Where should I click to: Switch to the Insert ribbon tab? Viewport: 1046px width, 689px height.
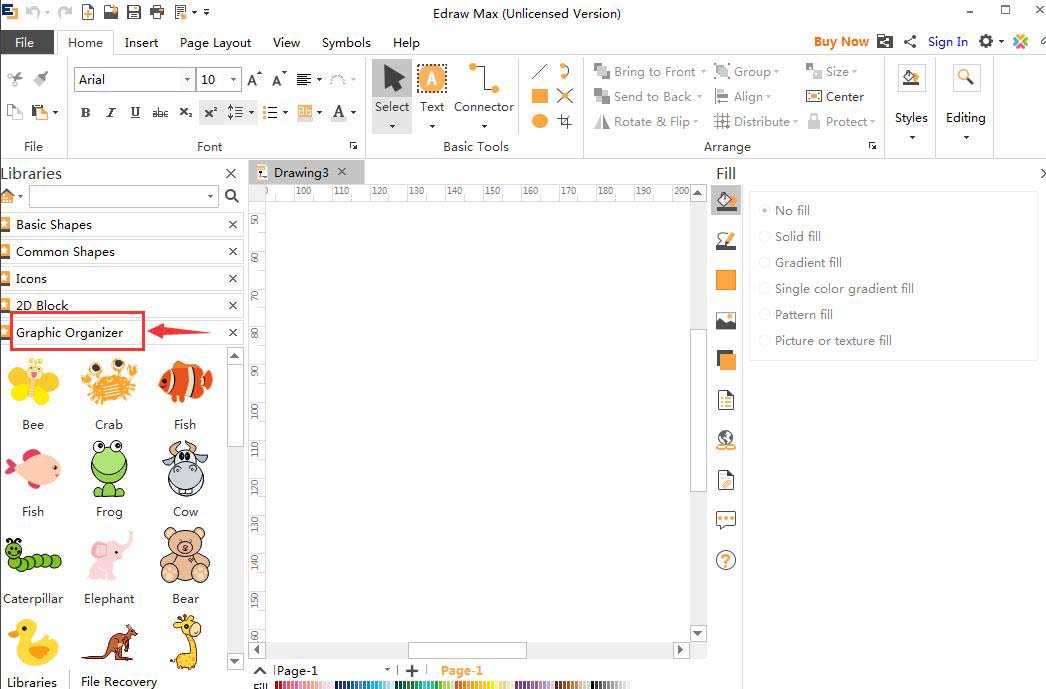pyautogui.click(x=141, y=42)
